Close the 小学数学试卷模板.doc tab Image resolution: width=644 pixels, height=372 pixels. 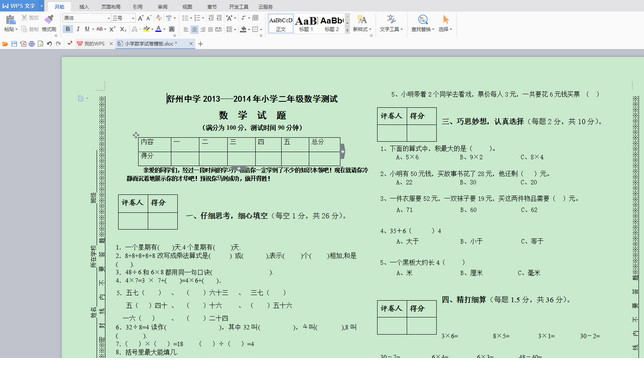click(x=191, y=44)
